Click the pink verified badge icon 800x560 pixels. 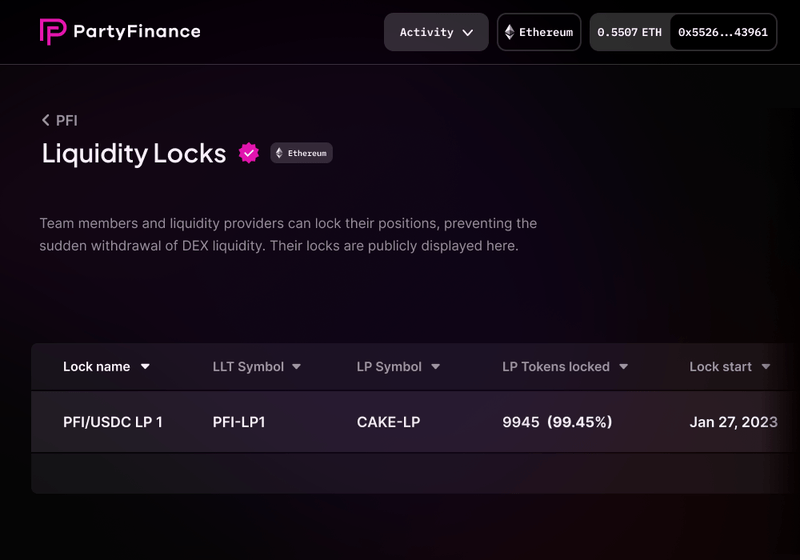pos(249,153)
